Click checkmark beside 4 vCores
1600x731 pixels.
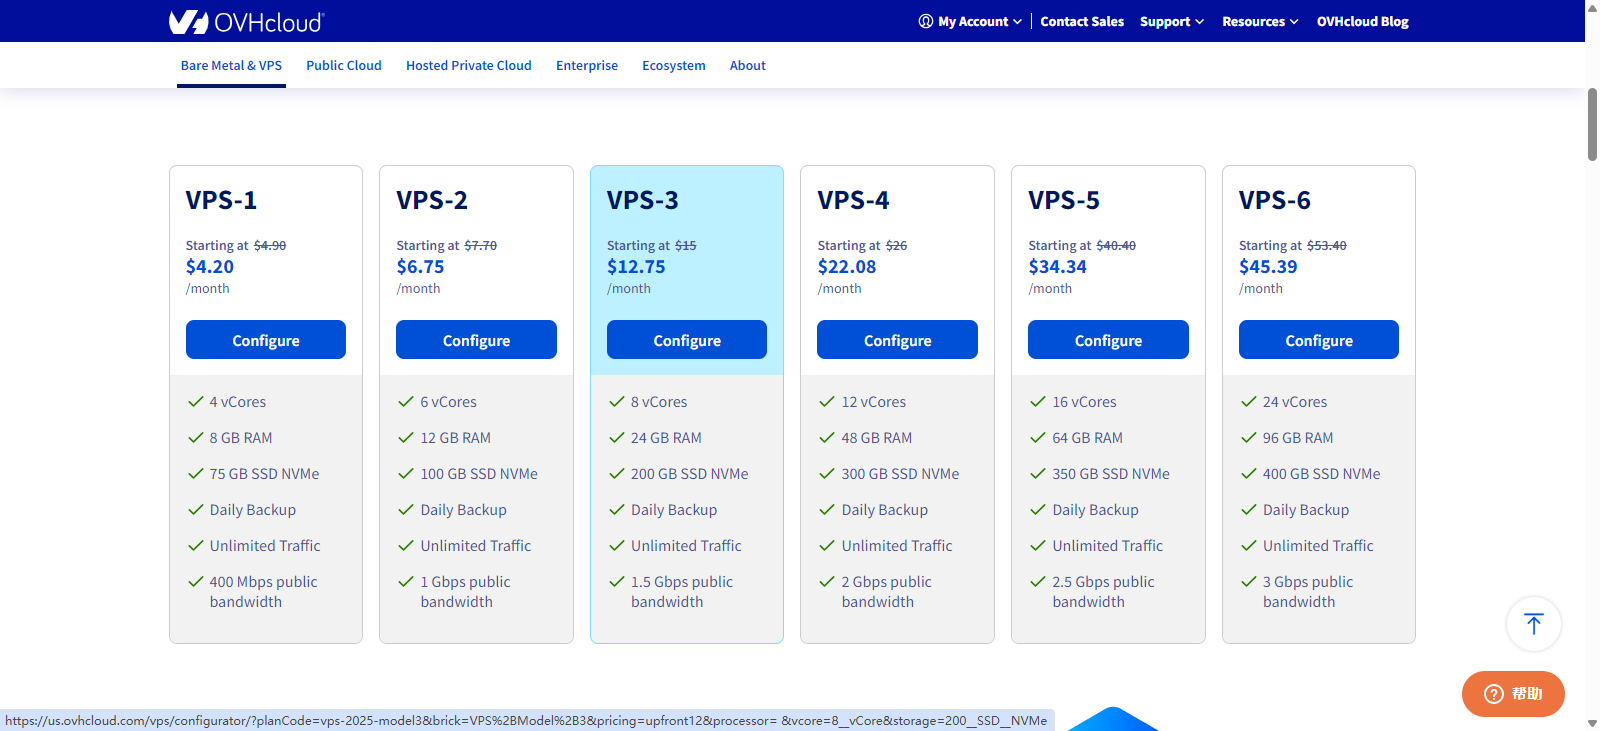point(196,402)
